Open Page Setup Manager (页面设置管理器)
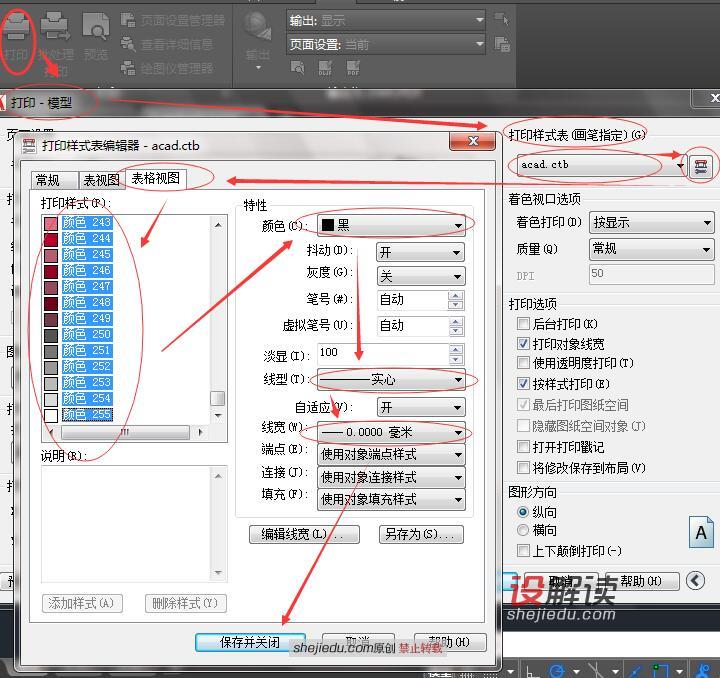The width and height of the screenshot is (720, 678). (x=173, y=20)
